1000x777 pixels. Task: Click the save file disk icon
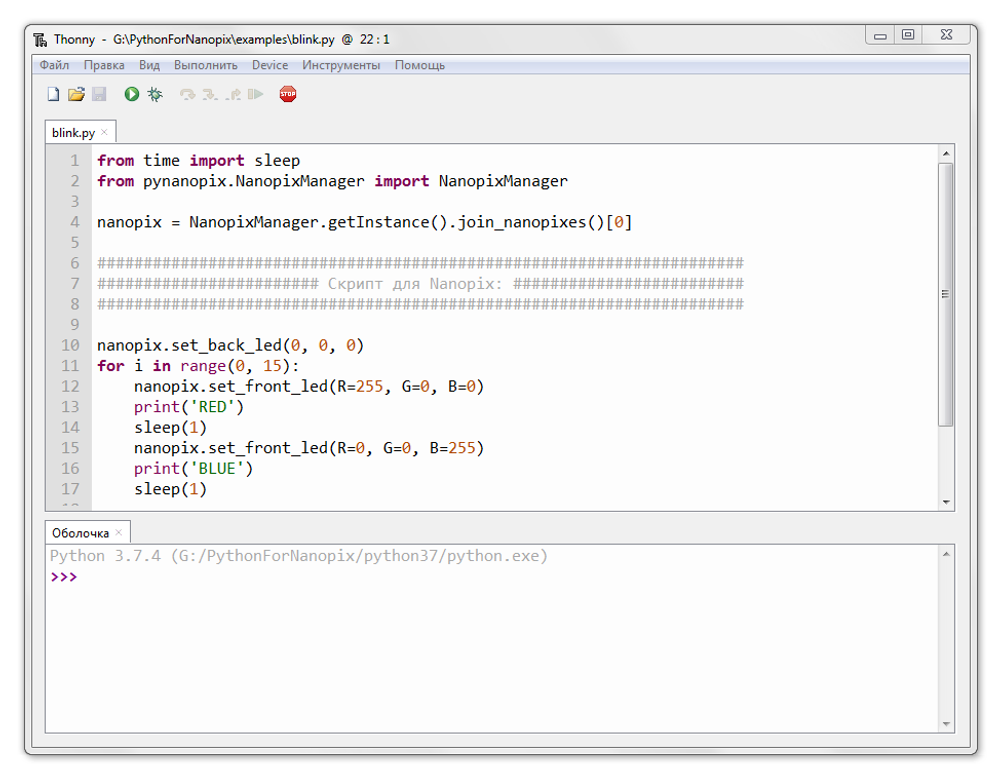(x=99, y=94)
